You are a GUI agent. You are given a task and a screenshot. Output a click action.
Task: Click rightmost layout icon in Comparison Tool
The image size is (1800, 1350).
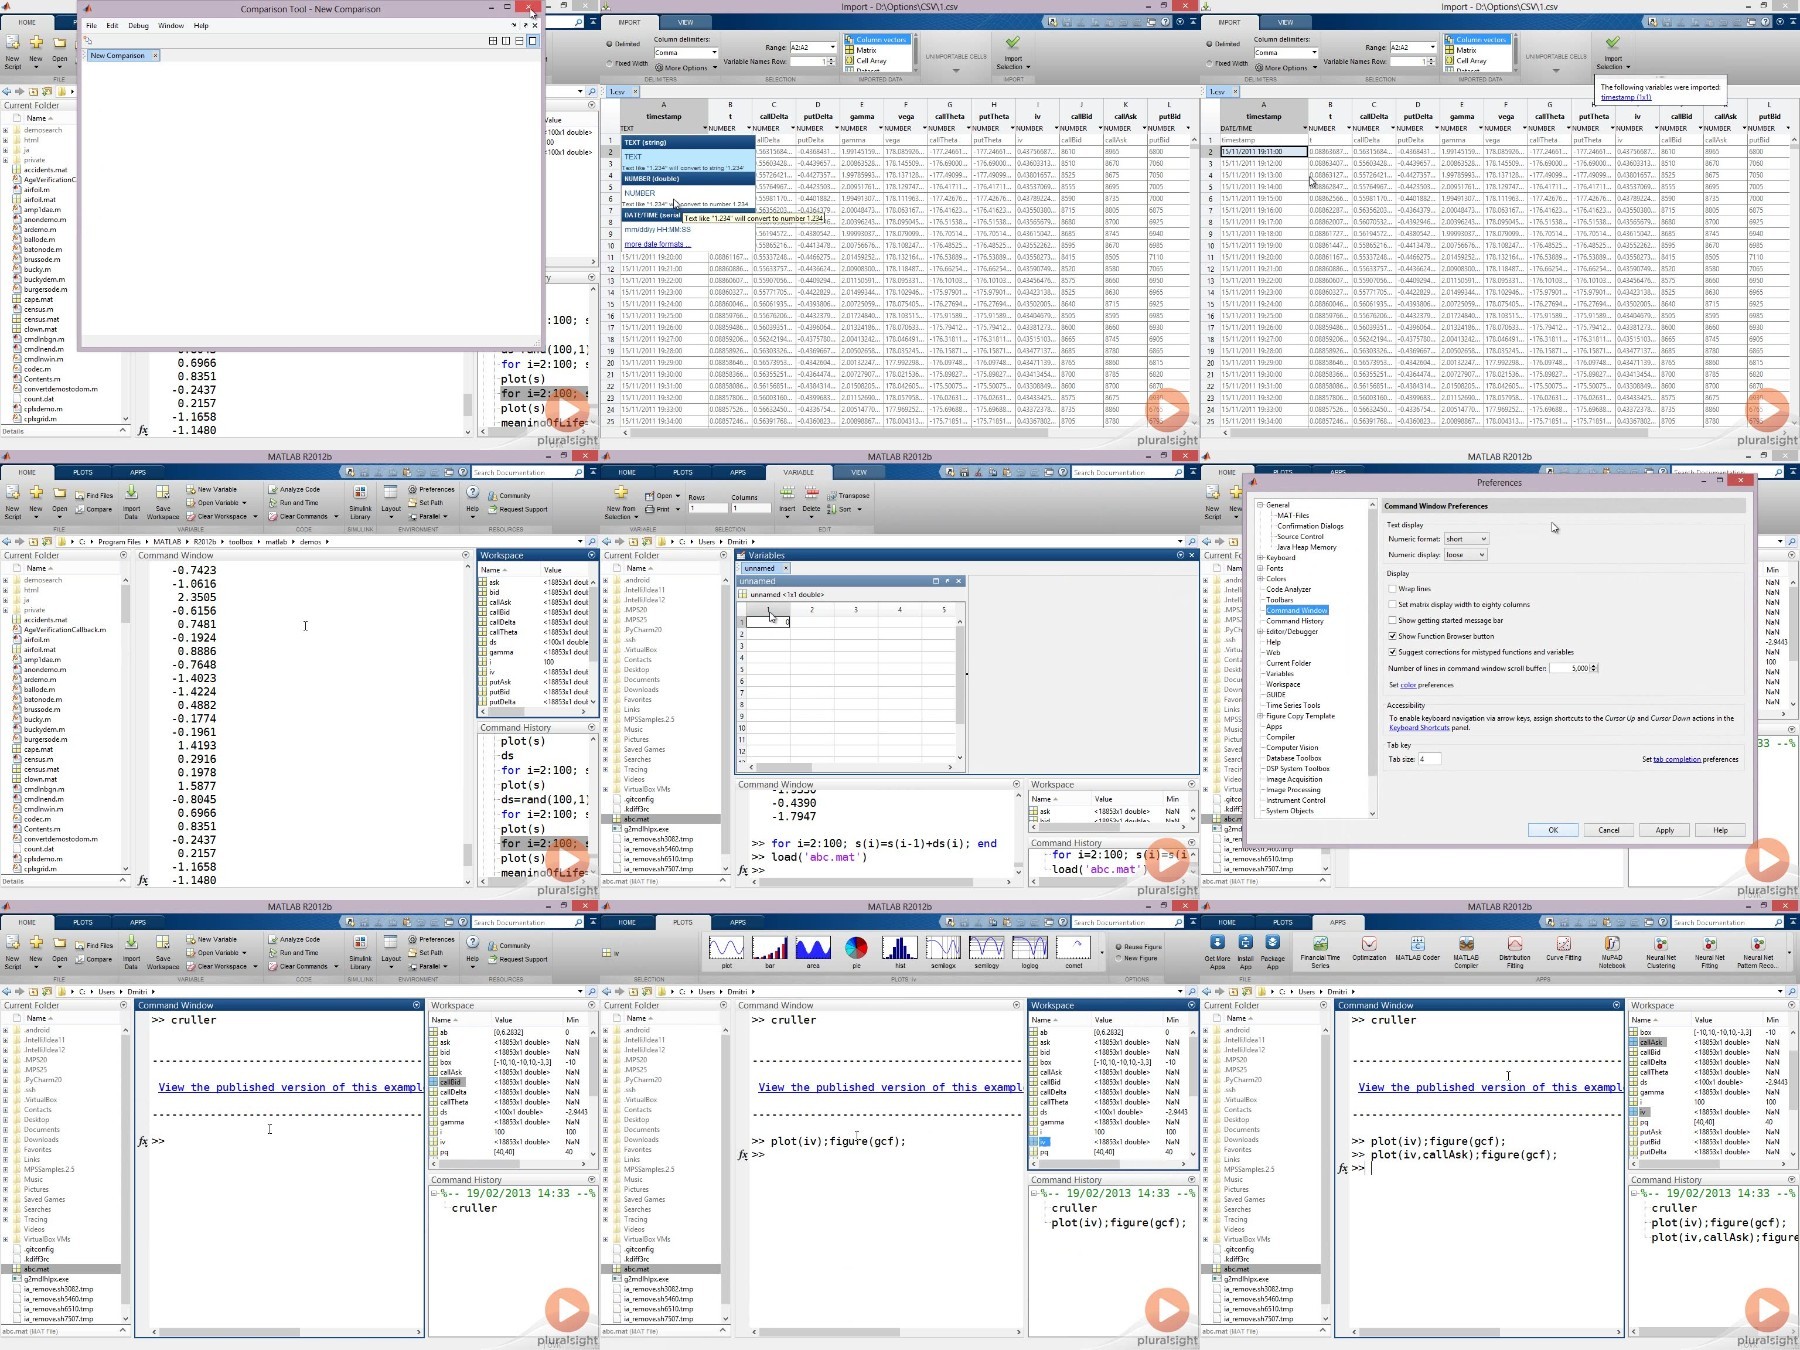pyautogui.click(x=533, y=41)
